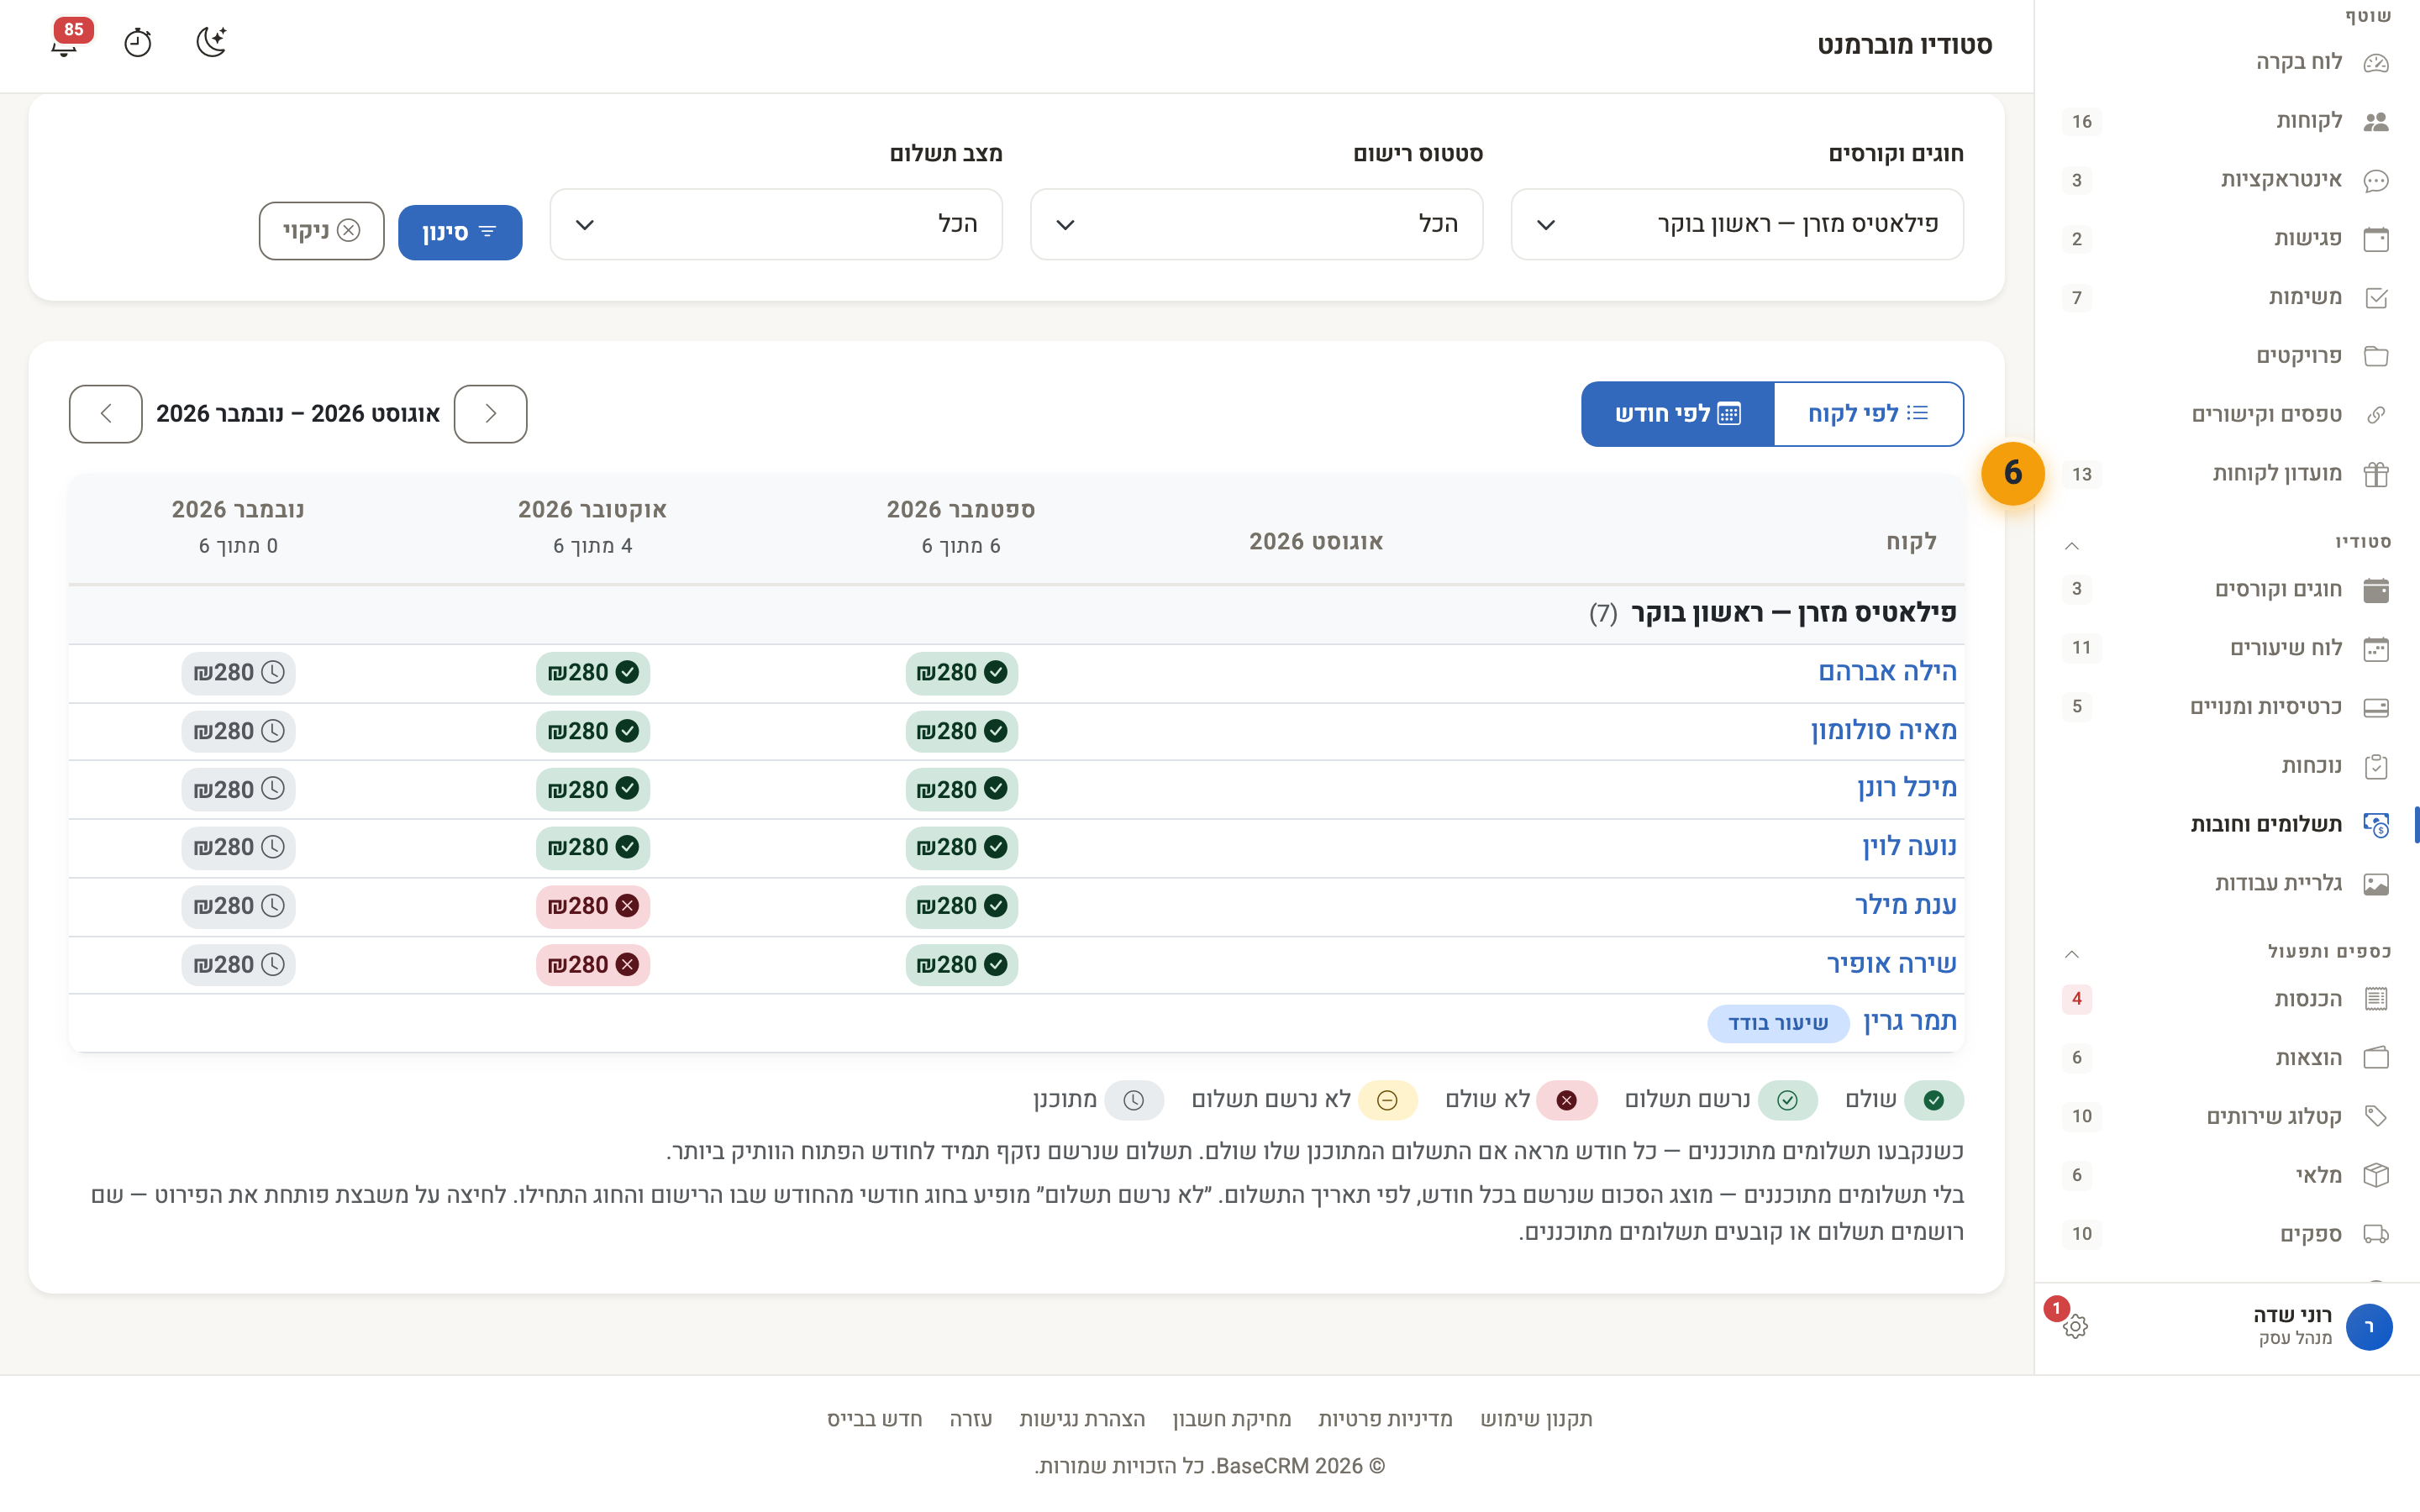Image resolution: width=2420 pixels, height=1512 pixels.
Task: Click the מועדון לקוחות gift icon
Action: (x=2376, y=474)
